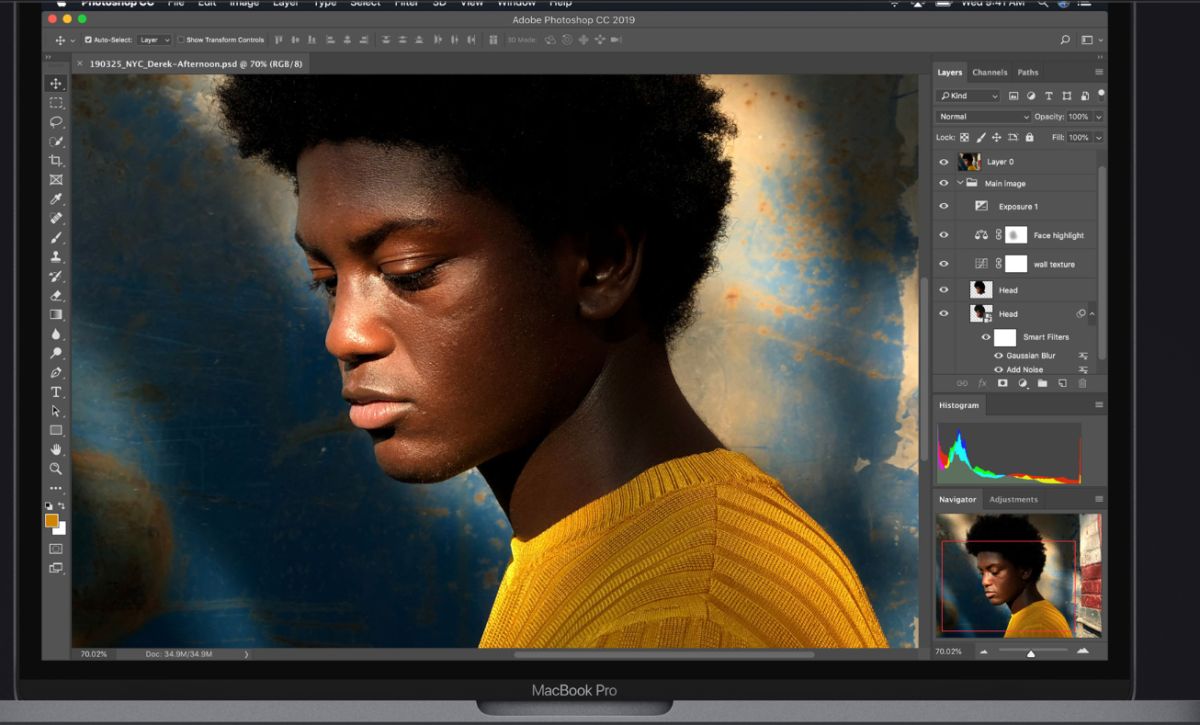Enable Show Transform Controls
This screenshot has height=725, width=1200.
click(181, 40)
